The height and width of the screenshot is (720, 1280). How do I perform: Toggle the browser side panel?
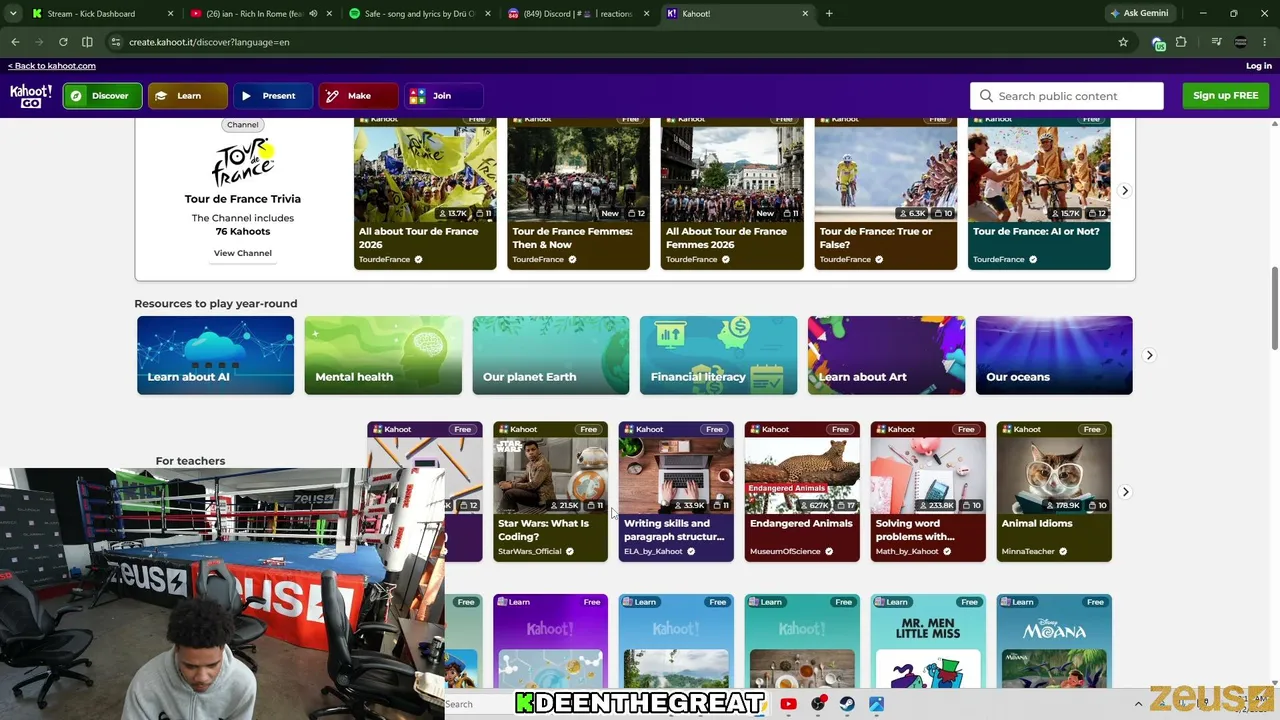[87, 42]
